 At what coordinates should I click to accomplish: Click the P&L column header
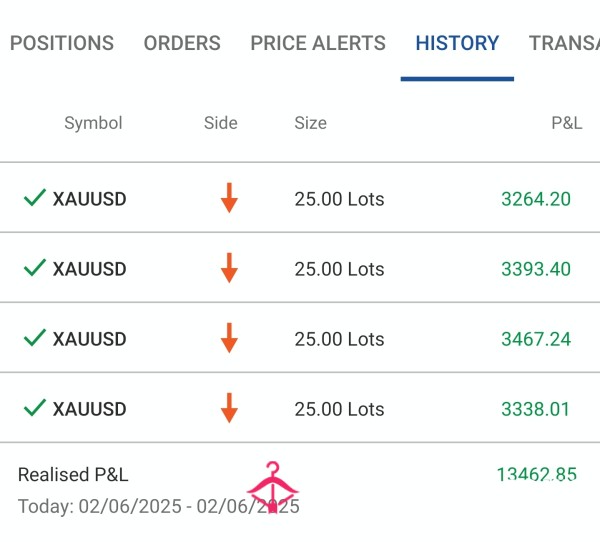tap(567, 123)
